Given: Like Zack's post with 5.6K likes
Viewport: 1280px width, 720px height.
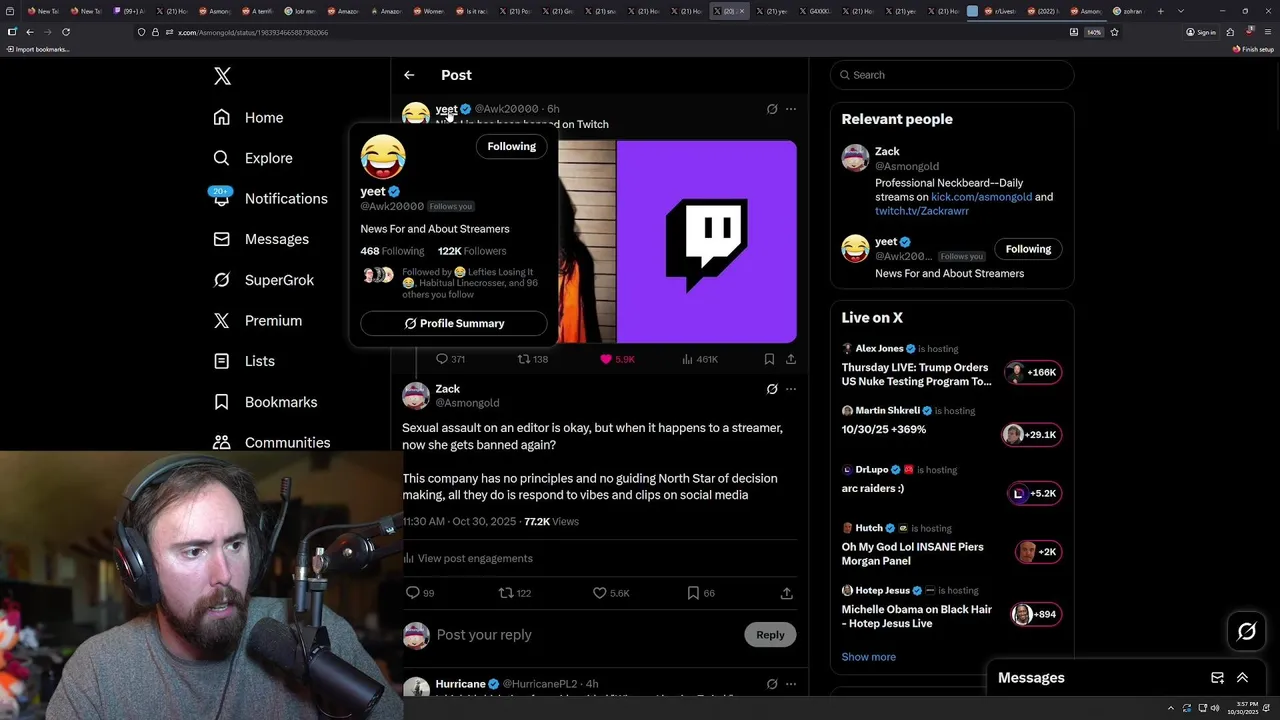Looking at the screenshot, I should pos(611,593).
